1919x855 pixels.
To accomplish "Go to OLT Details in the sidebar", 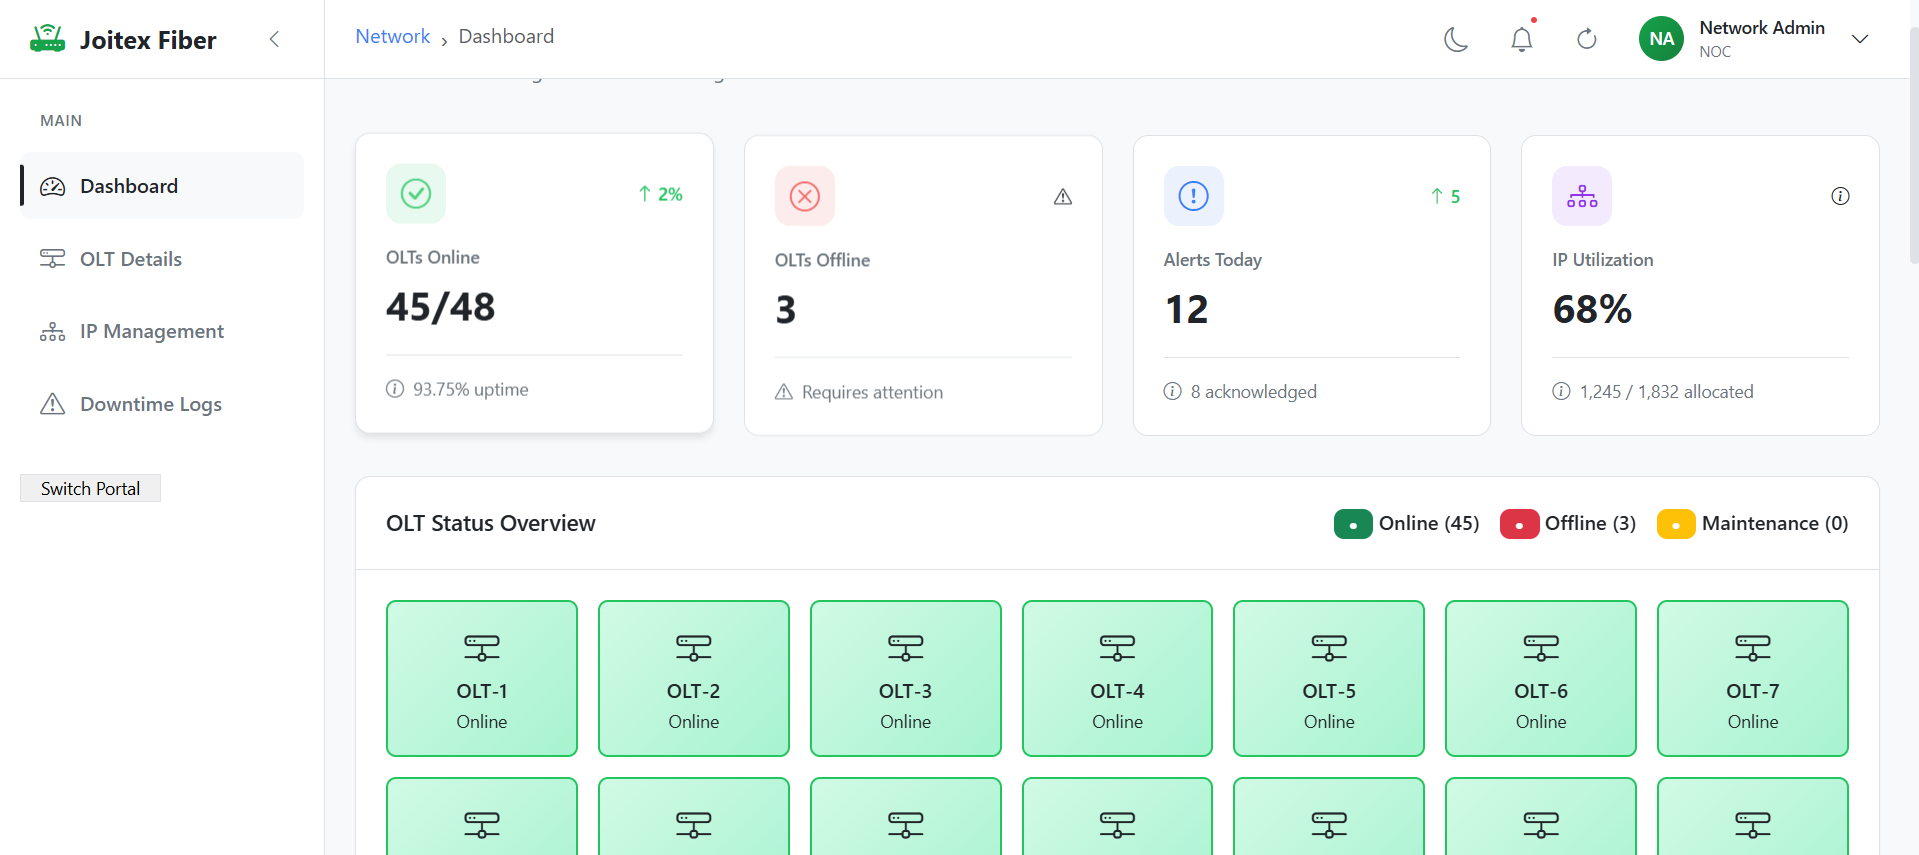I will 162,259.
